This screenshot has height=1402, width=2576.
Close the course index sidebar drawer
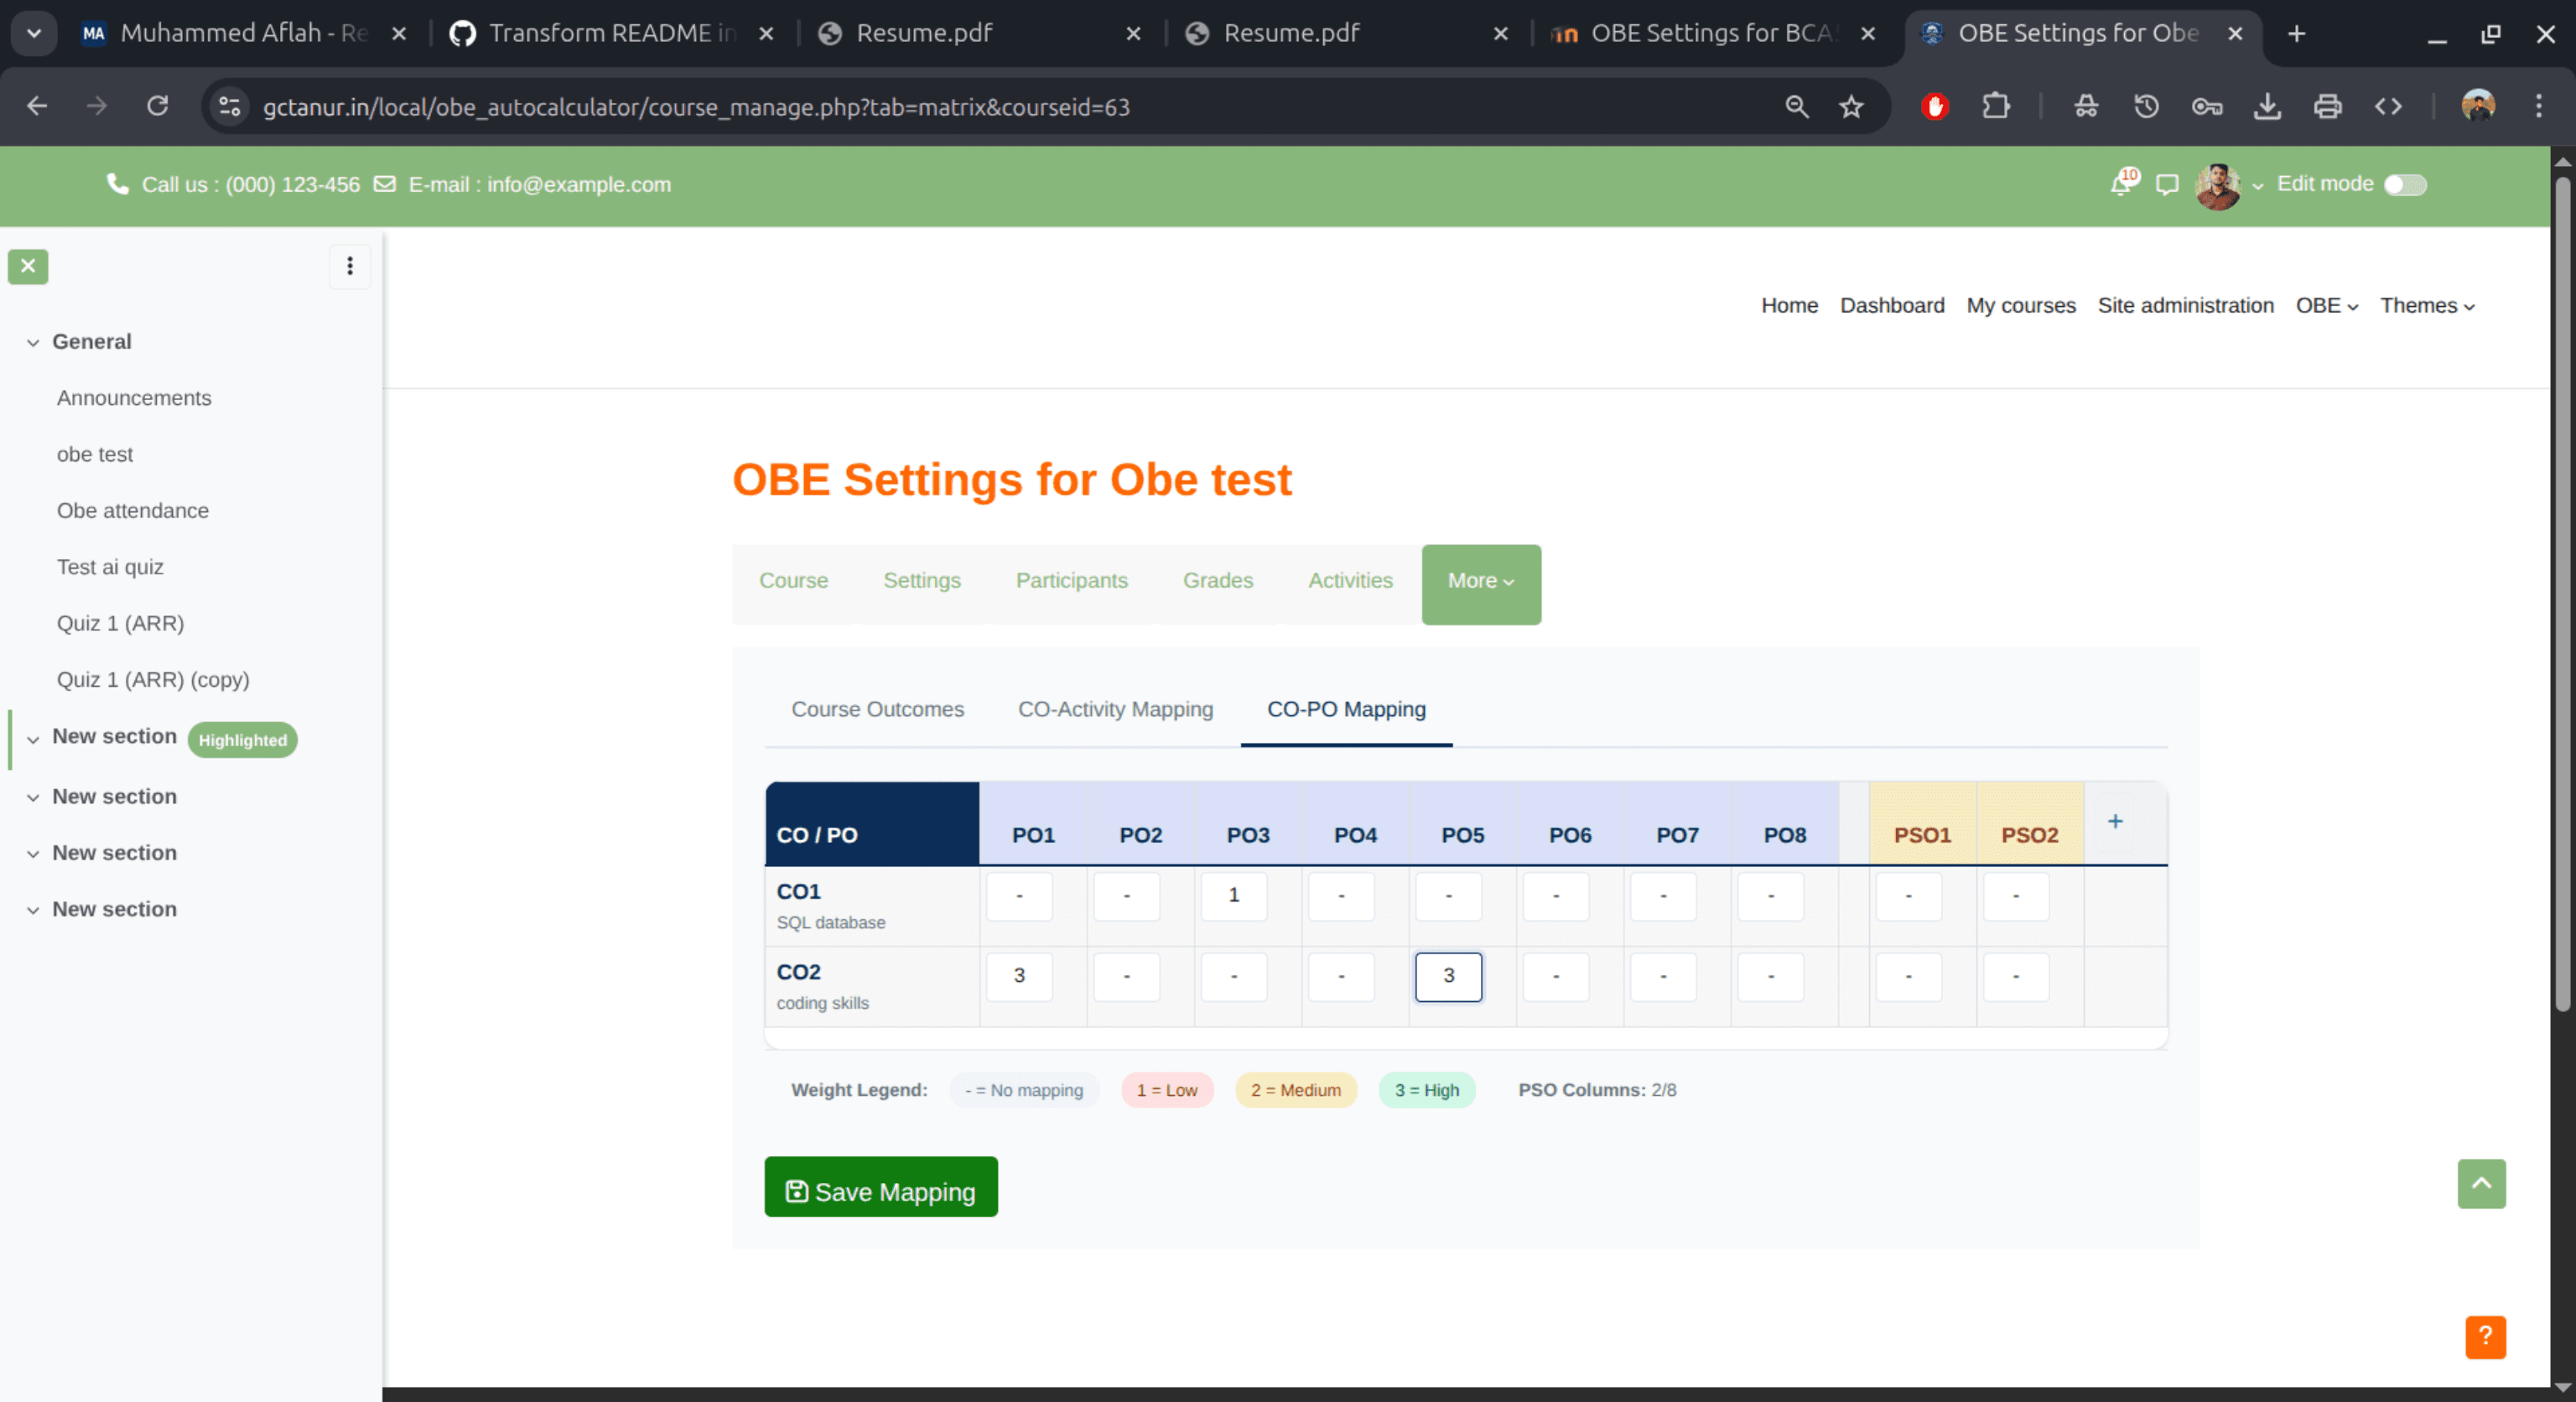28,266
